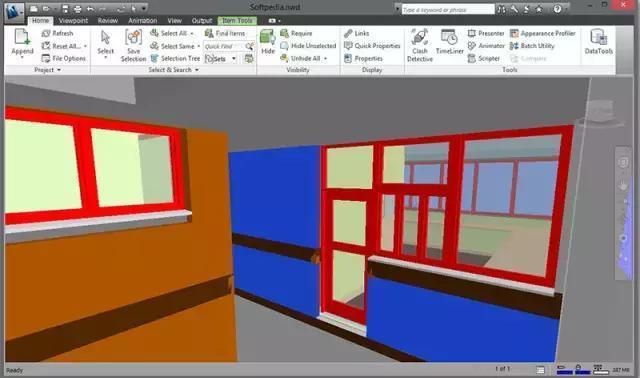Expand the Project panel title
Viewport: 640px width, 378px height.
click(47, 70)
